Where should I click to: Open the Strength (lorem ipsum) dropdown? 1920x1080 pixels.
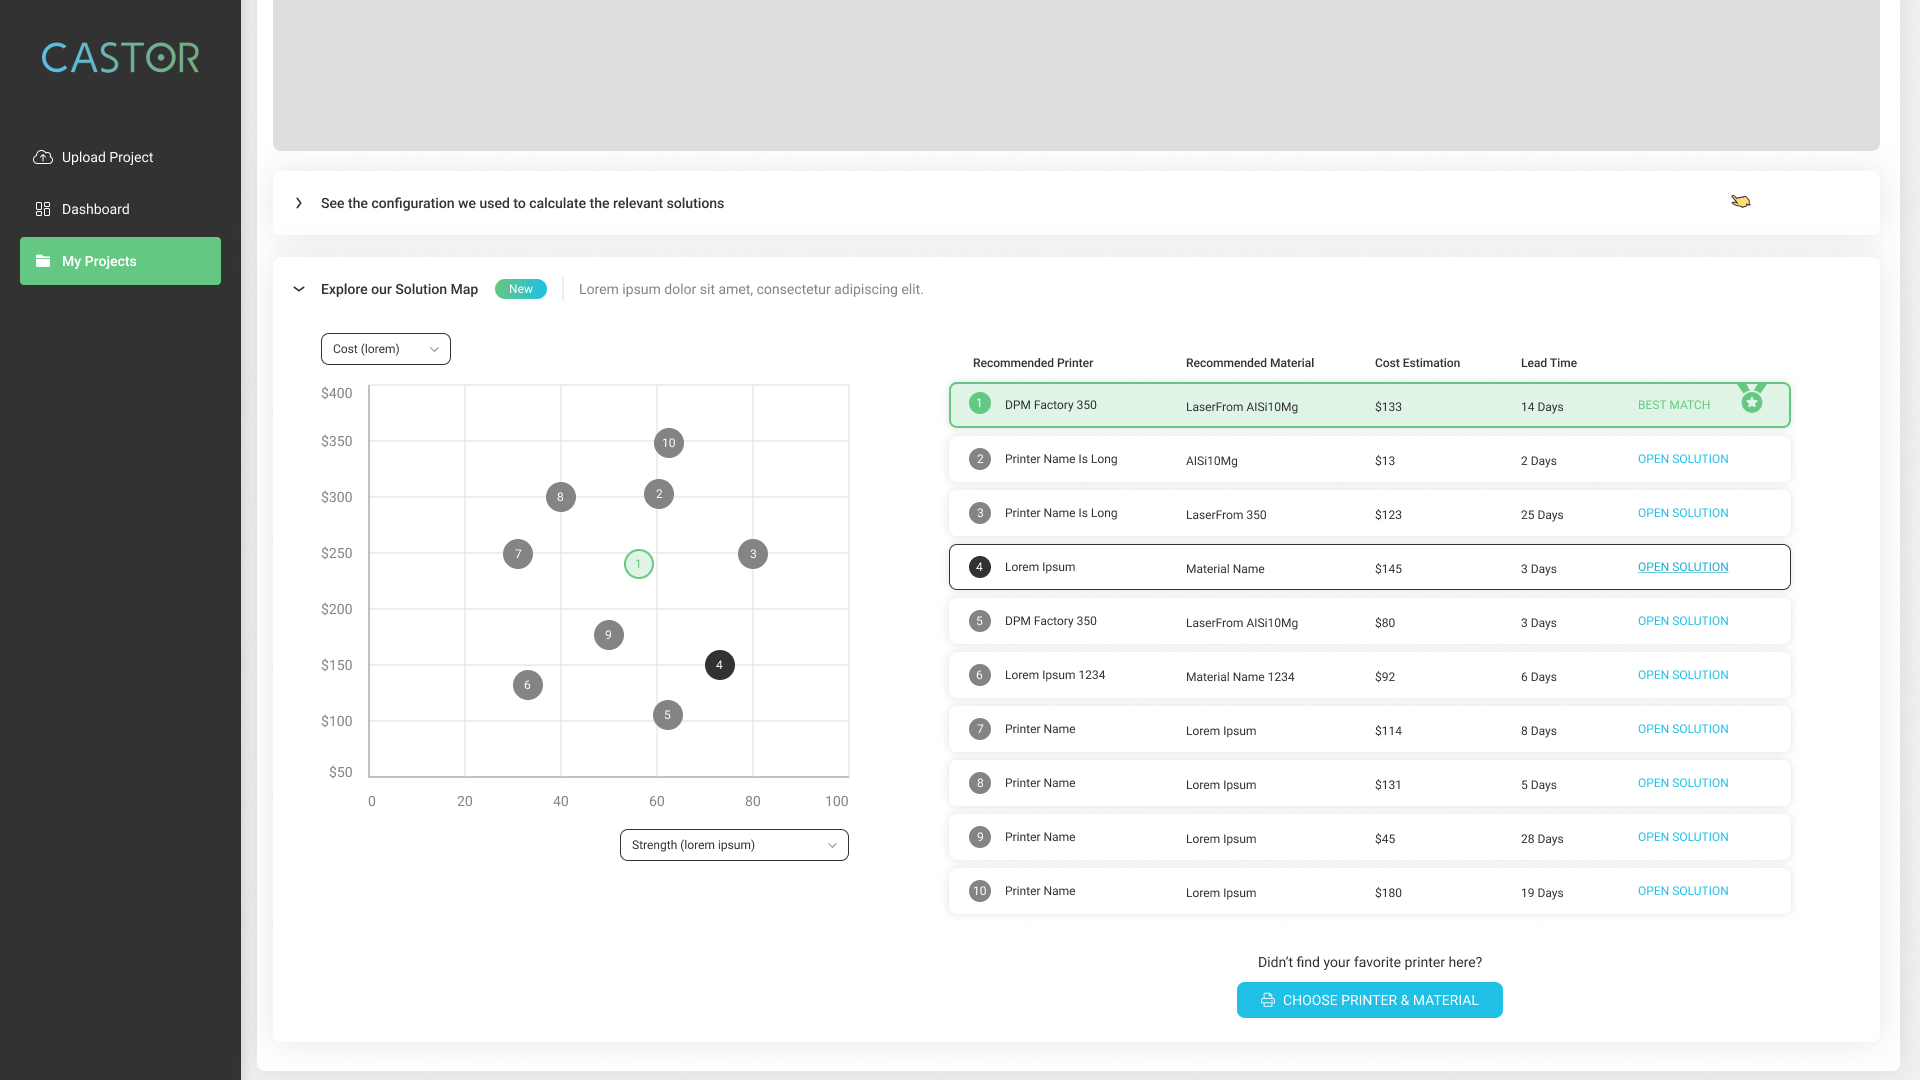pyautogui.click(x=734, y=845)
